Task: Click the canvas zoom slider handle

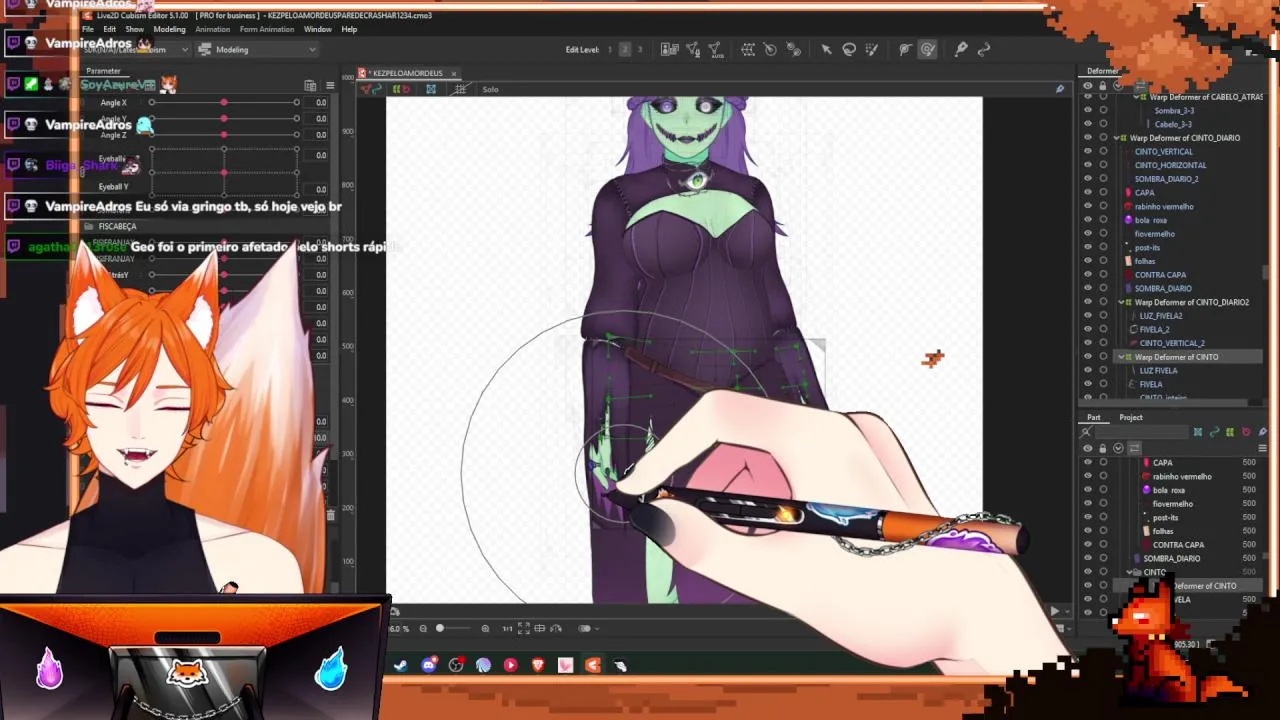Action: point(440,628)
